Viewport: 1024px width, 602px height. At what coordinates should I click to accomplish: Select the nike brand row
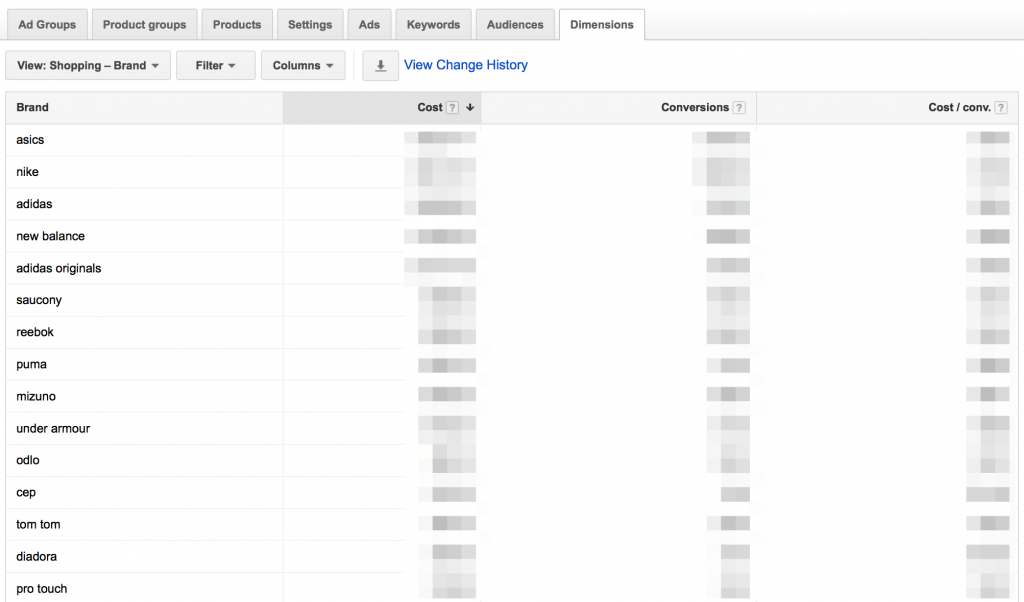(511, 172)
